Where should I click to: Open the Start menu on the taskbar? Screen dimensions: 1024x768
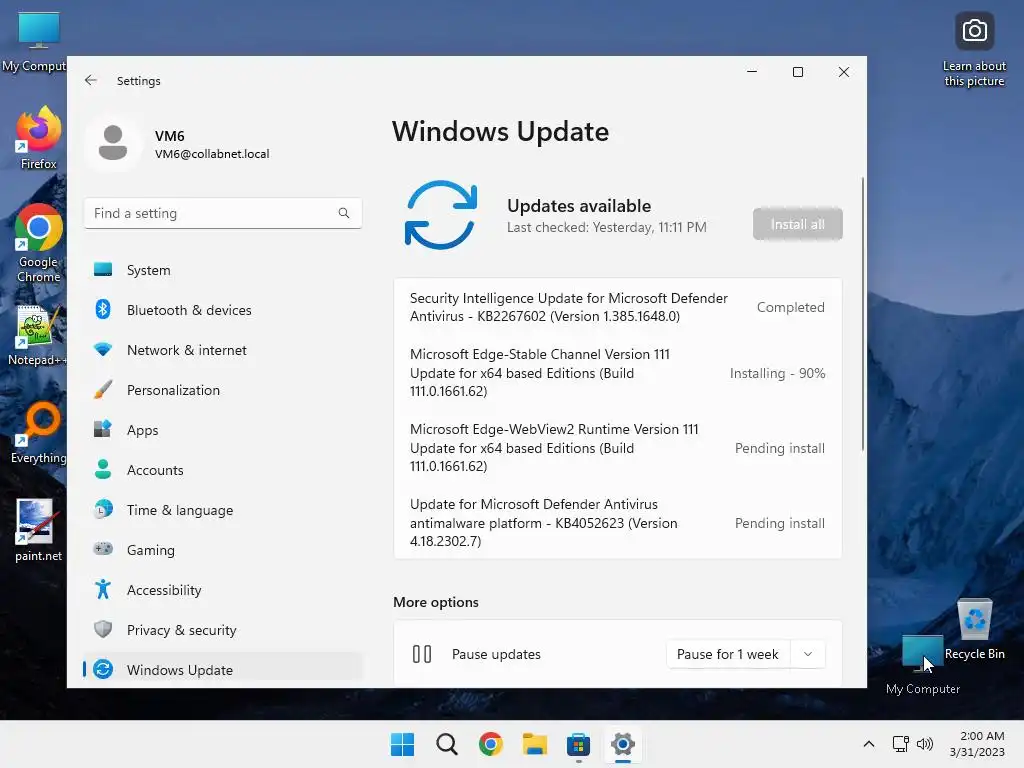[402, 744]
